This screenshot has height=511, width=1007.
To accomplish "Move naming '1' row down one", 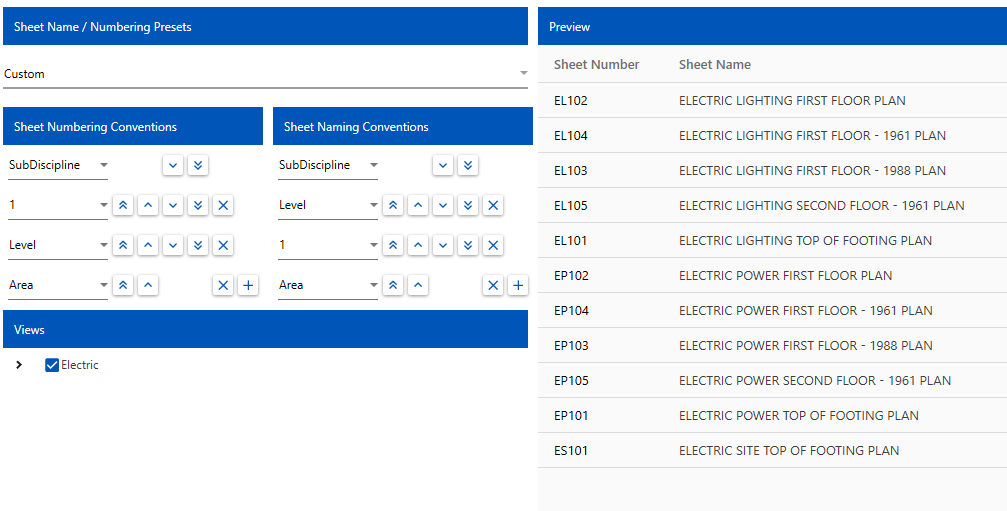I will coord(442,245).
